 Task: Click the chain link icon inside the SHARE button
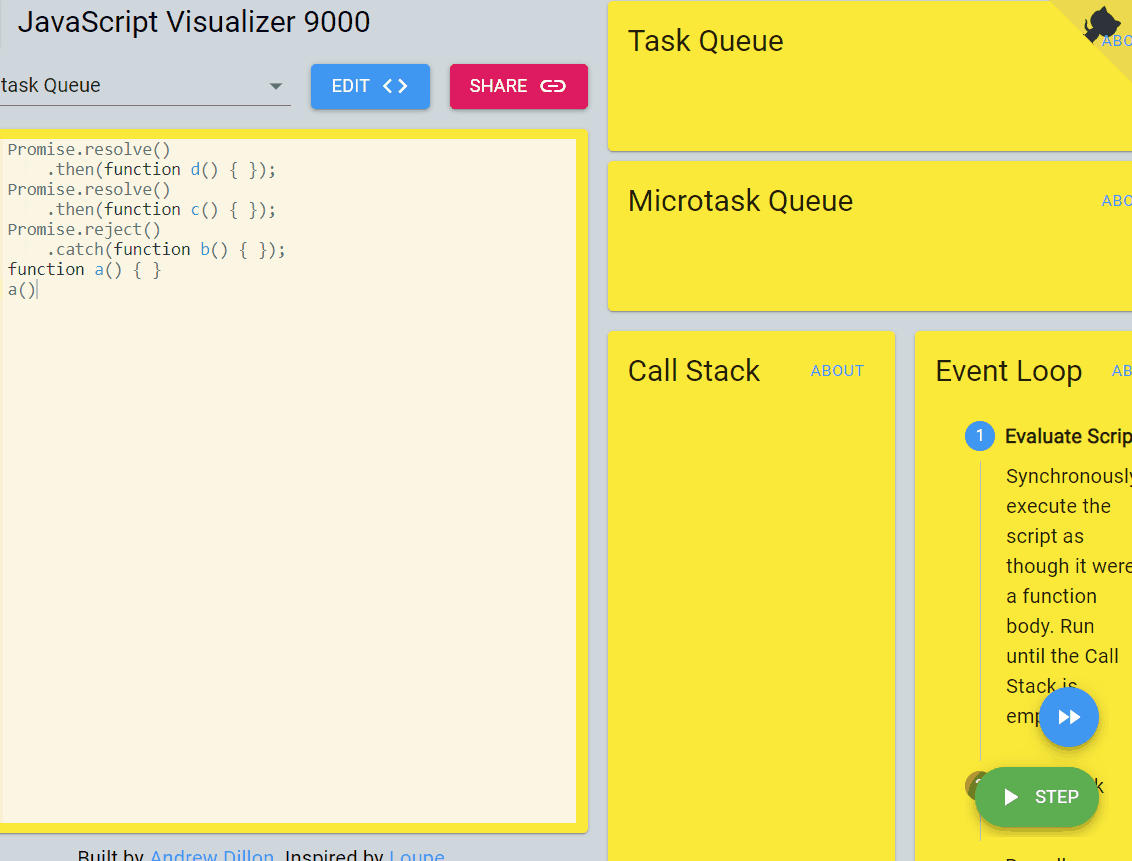[x=553, y=87]
